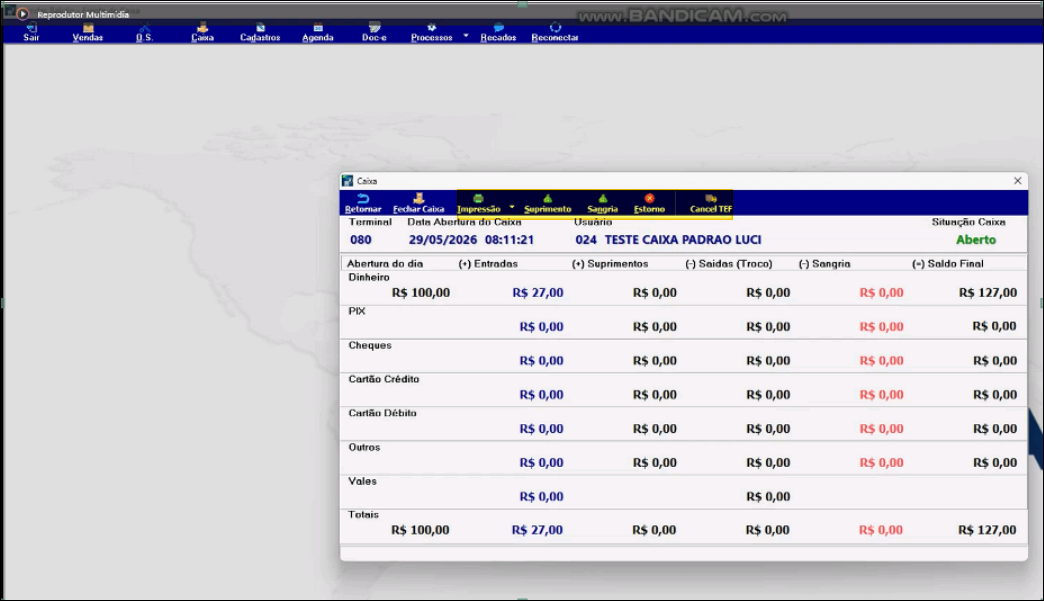The width and height of the screenshot is (1044, 601).
Task: Close the Caixa window
Action: (1017, 181)
